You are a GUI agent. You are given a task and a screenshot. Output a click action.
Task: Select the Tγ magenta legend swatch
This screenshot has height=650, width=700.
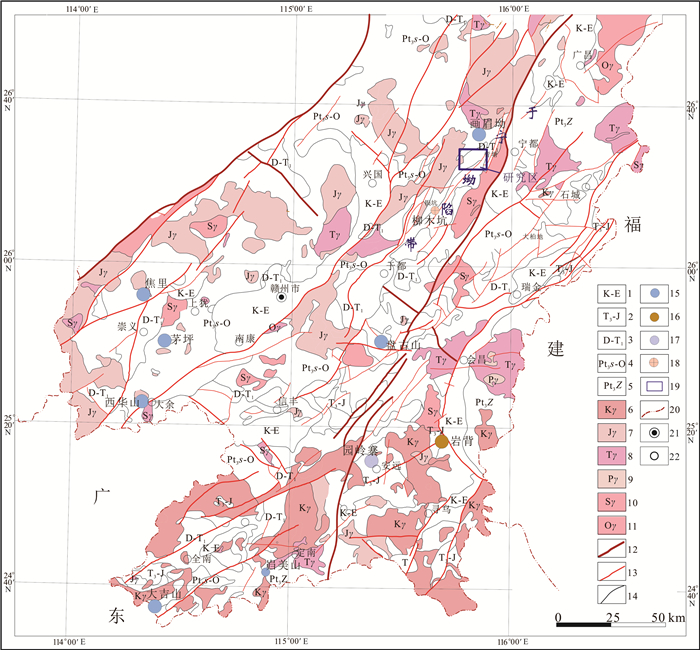610,456
